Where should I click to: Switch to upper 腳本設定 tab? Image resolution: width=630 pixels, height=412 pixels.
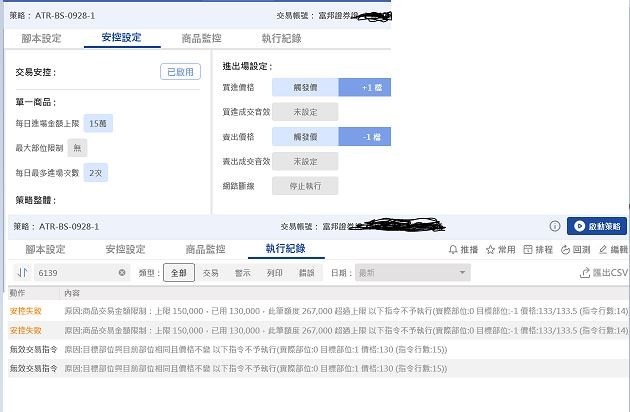coord(41,39)
